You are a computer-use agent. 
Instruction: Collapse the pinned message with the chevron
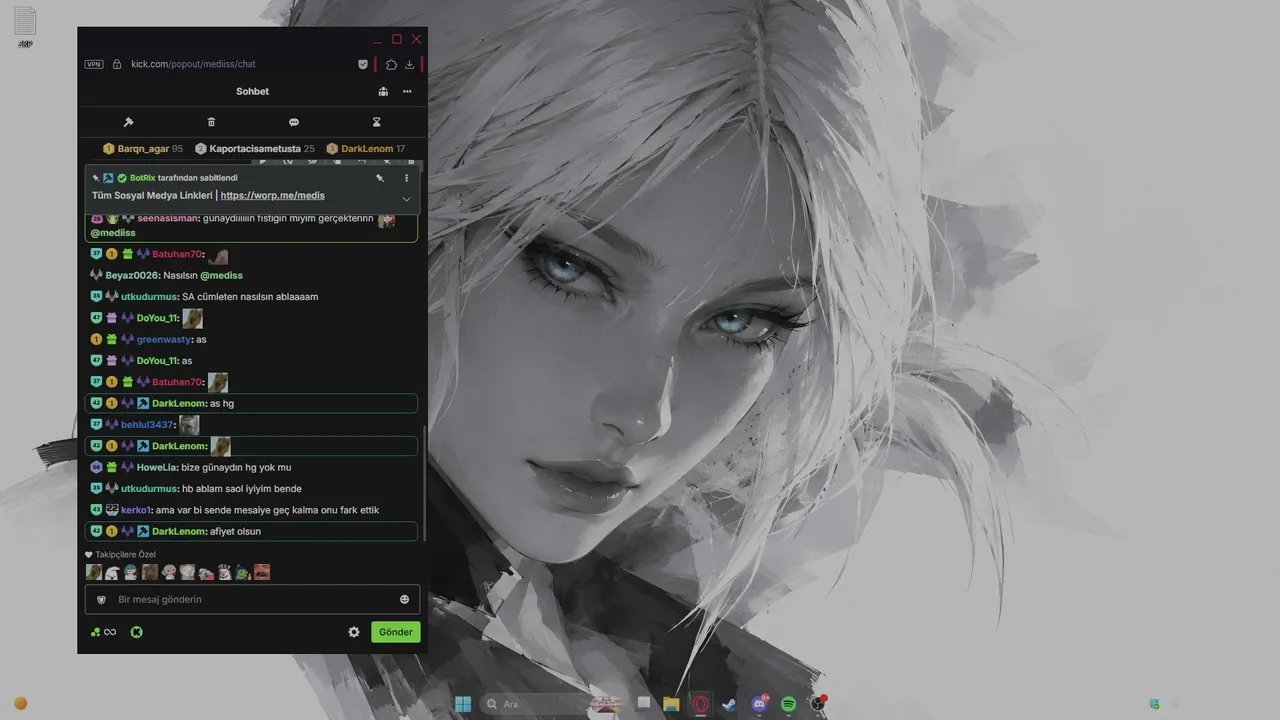tap(406, 199)
